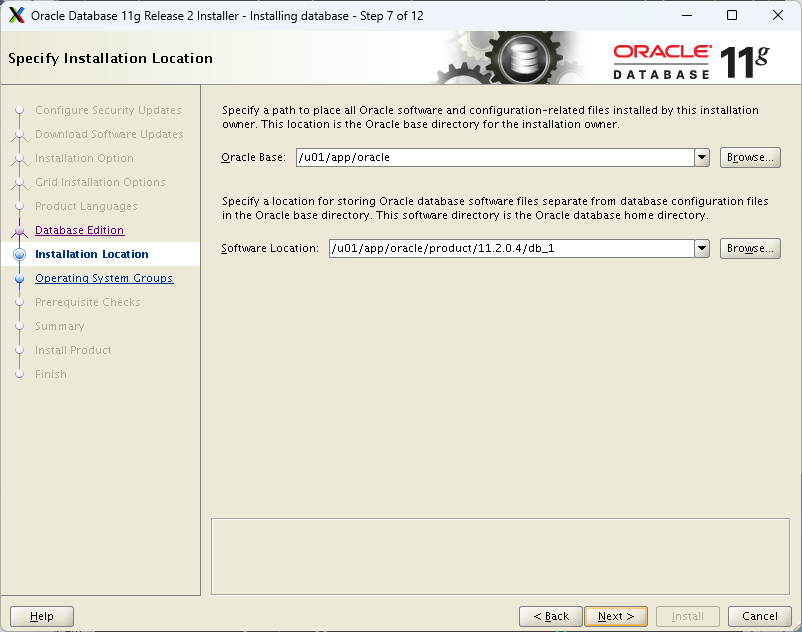Open the Software Location path dropdown

[702, 249]
